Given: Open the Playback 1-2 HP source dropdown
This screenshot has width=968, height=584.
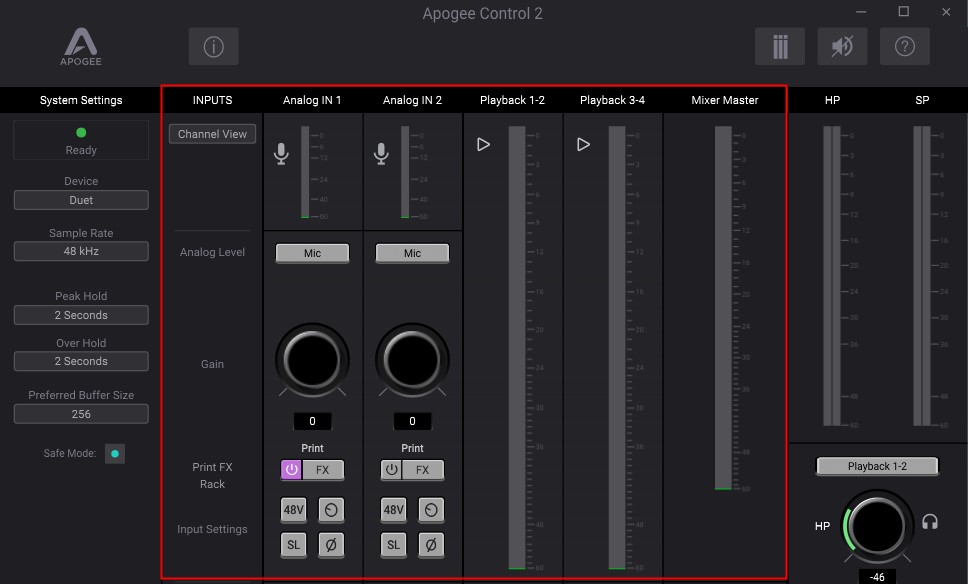Looking at the screenshot, I should point(877,466).
